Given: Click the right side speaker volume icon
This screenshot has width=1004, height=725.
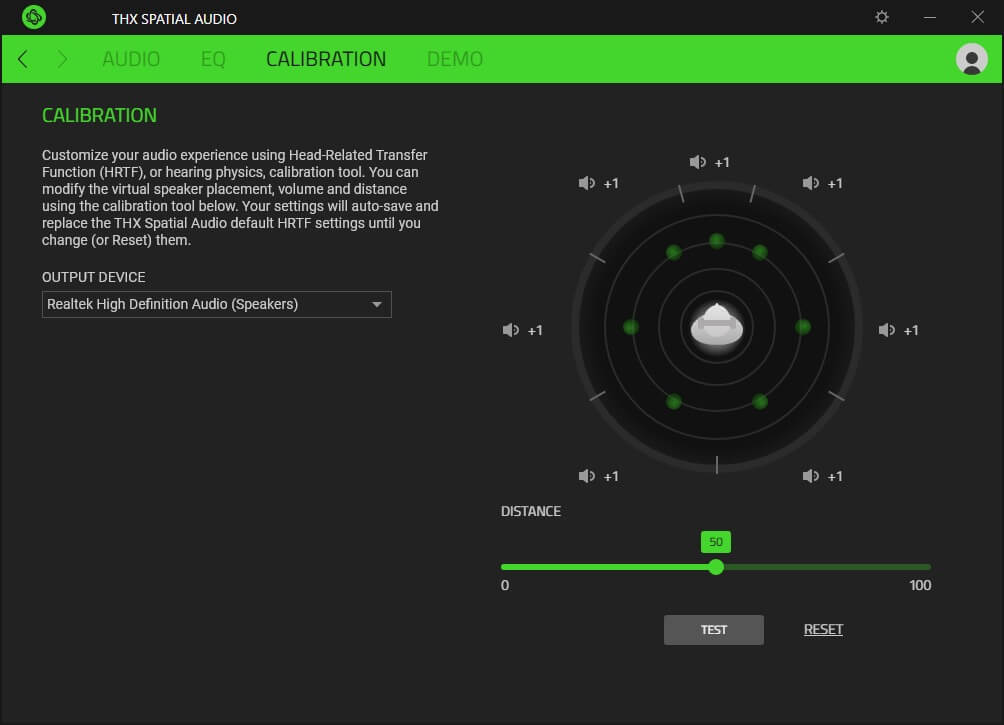Looking at the screenshot, I should (x=887, y=330).
